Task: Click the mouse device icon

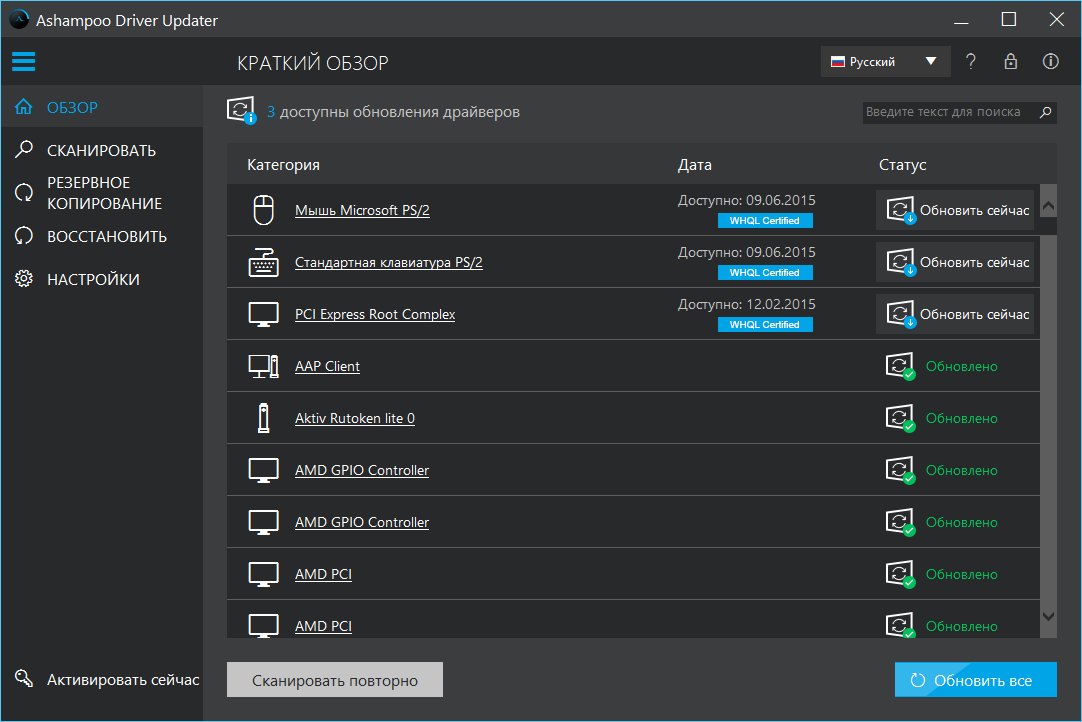Action: click(x=264, y=210)
